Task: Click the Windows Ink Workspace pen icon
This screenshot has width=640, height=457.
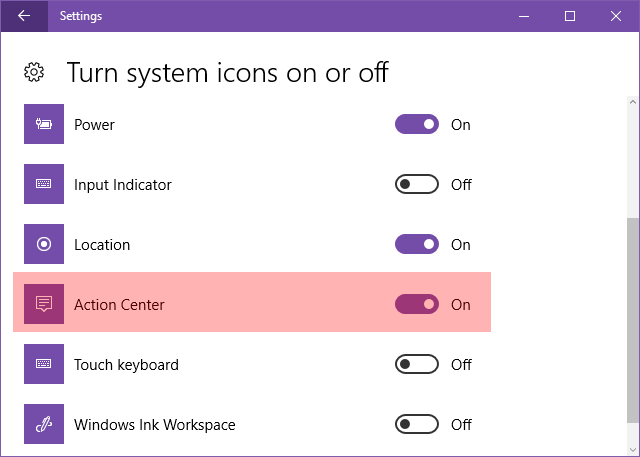Action: point(44,424)
